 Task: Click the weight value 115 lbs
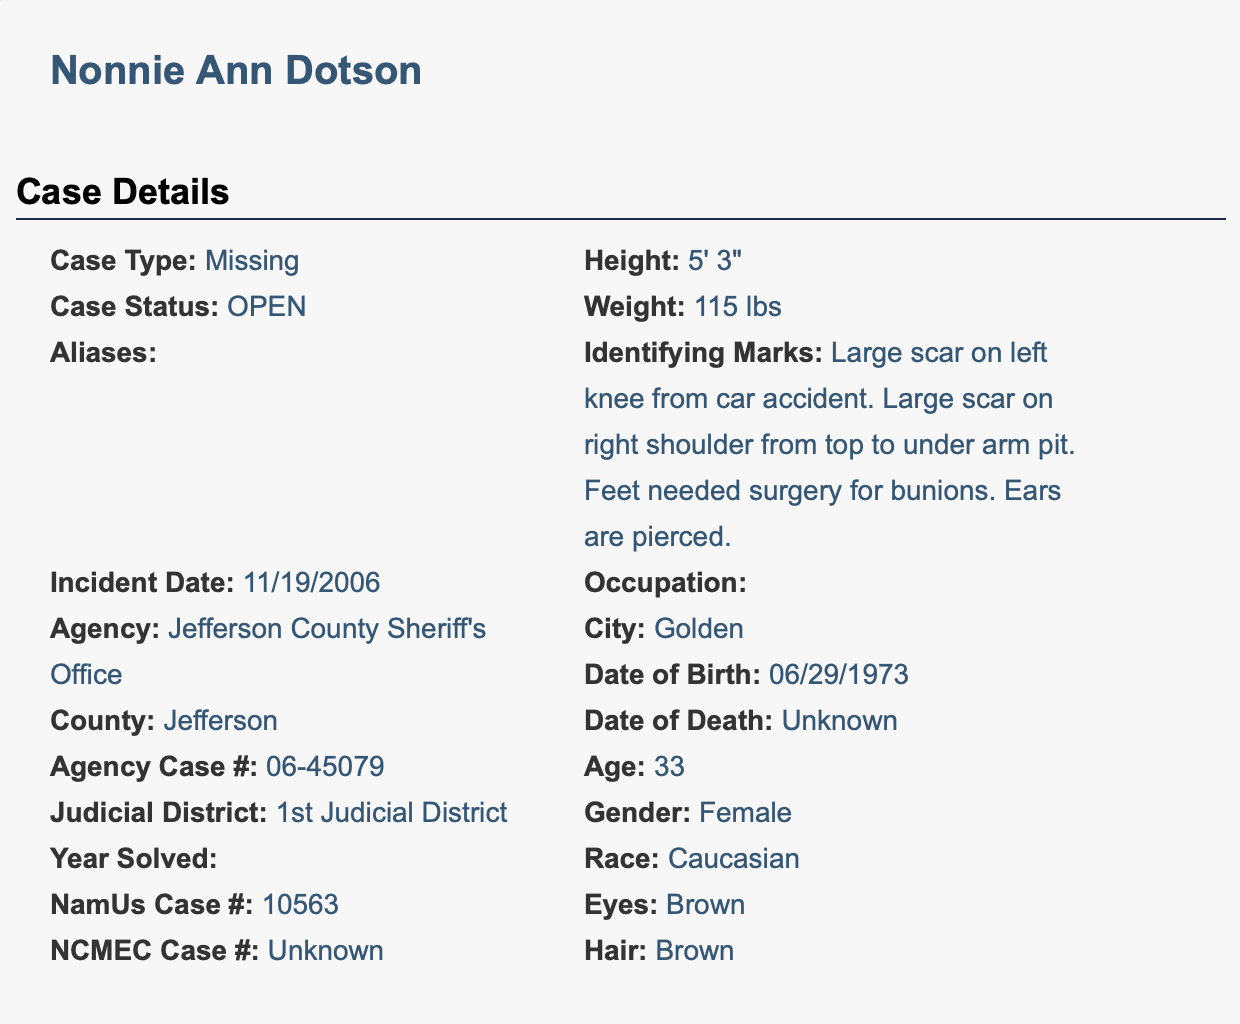click(738, 307)
